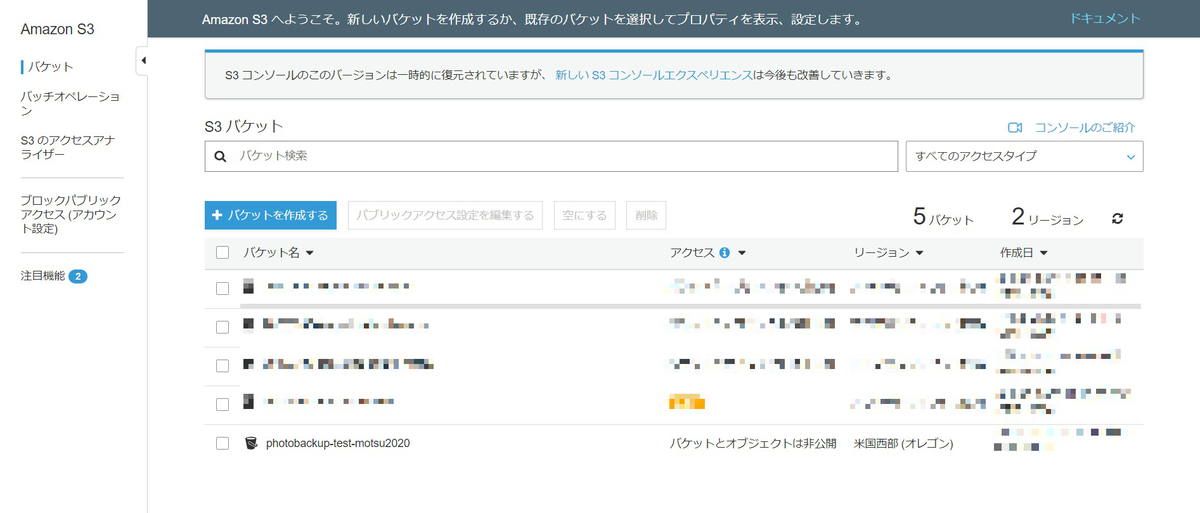Collapse the left sidebar with the arrow
The image size is (1200, 513).
pos(142,61)
